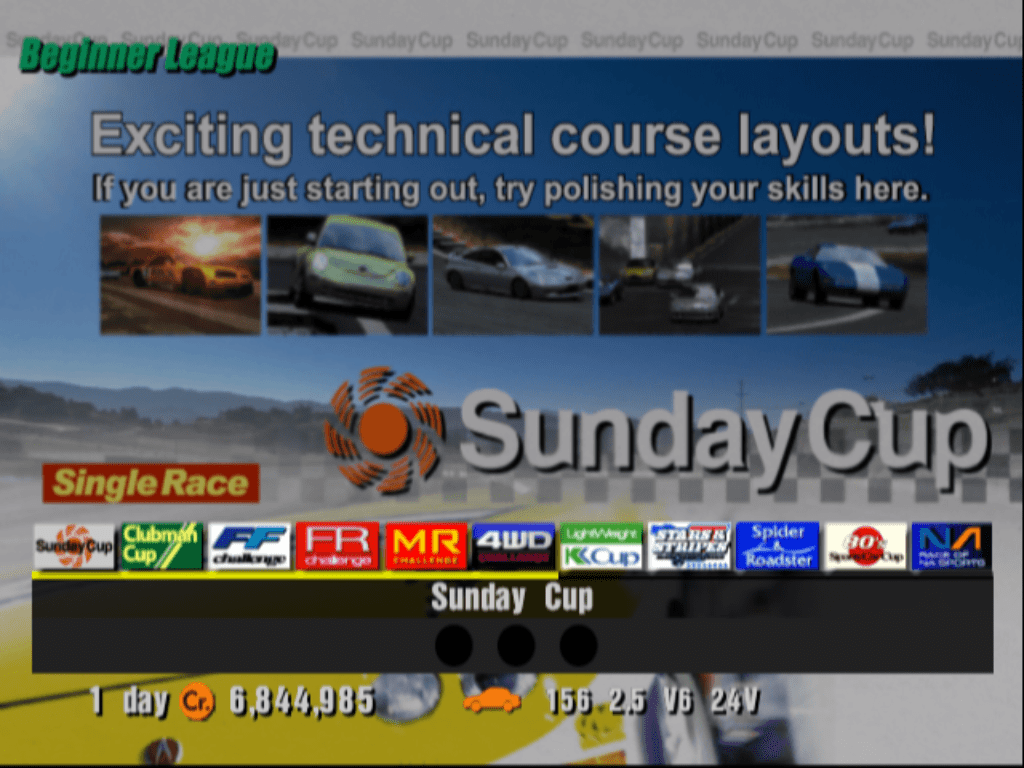Select the 4WD Challenge icon

tap(513, 546)
